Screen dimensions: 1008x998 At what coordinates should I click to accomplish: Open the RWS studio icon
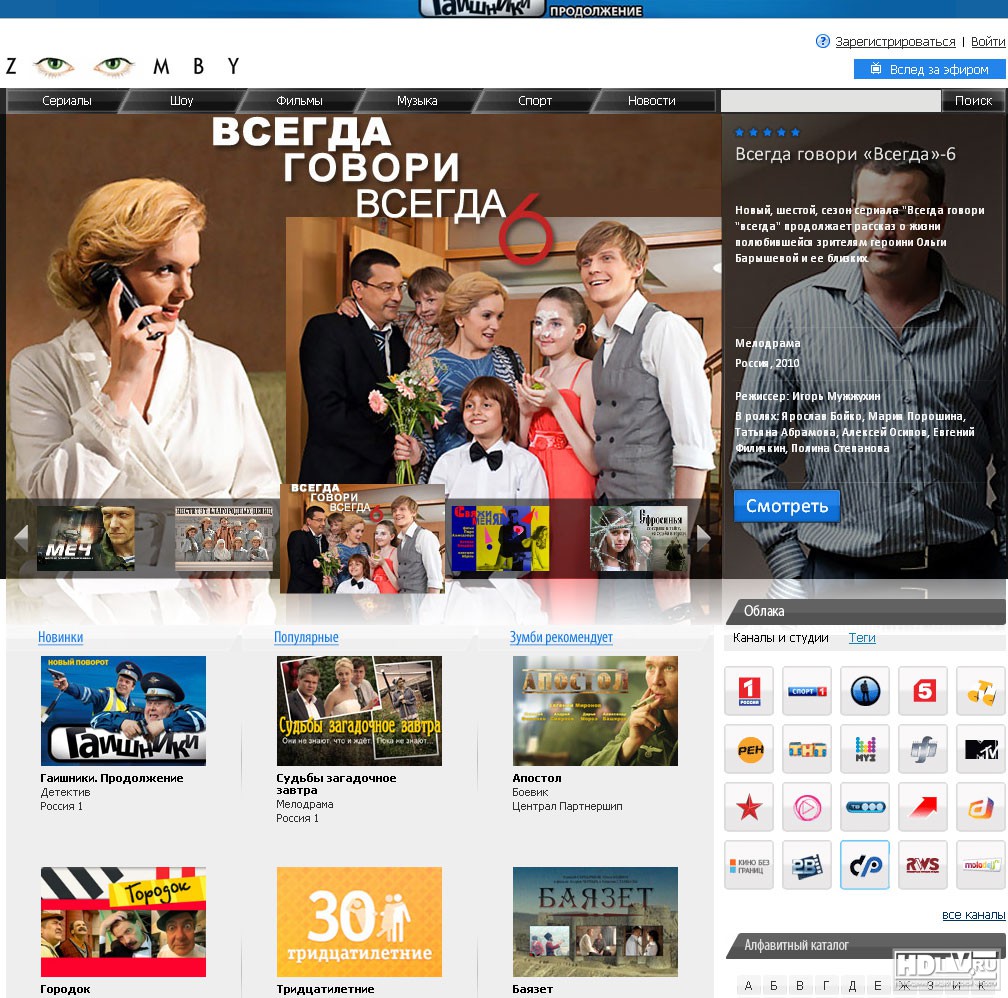coord(922,865)
